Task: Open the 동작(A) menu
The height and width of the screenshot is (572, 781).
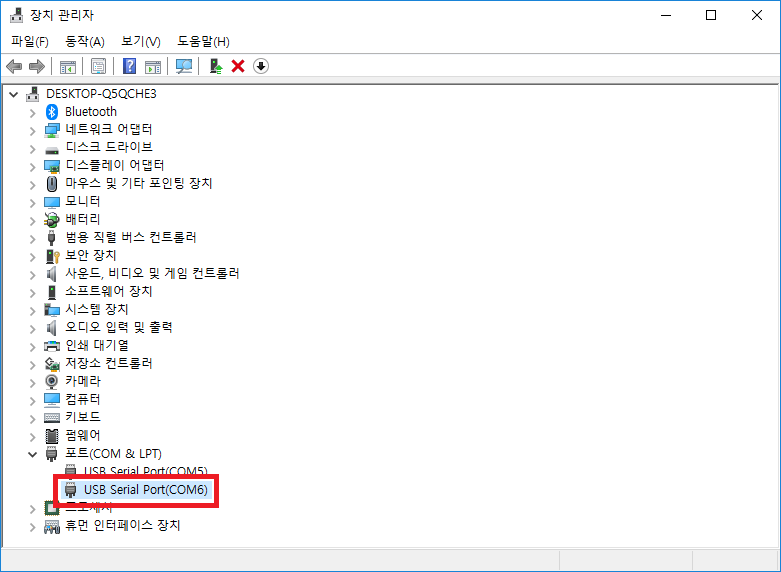Action: pyautogui.click(x=84, y=41)
